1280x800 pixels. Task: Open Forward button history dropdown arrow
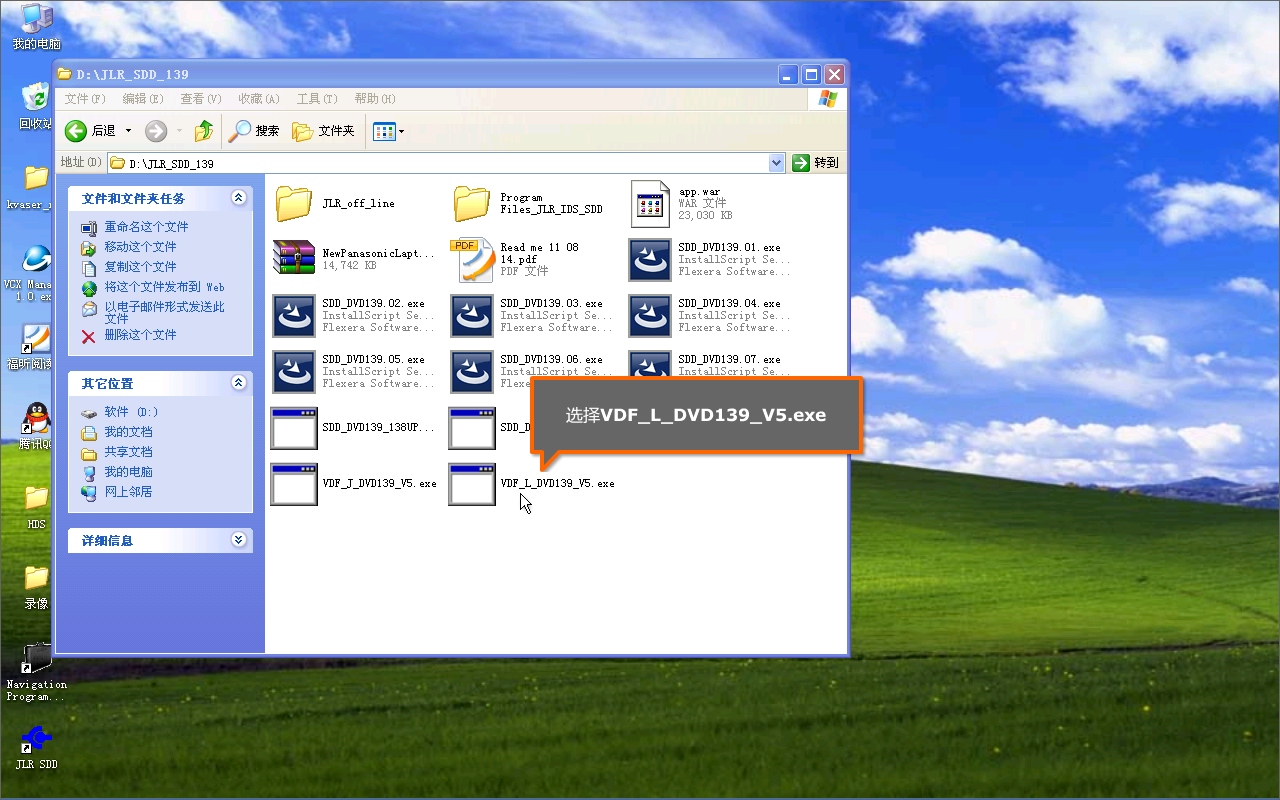[x=180, y=131]
